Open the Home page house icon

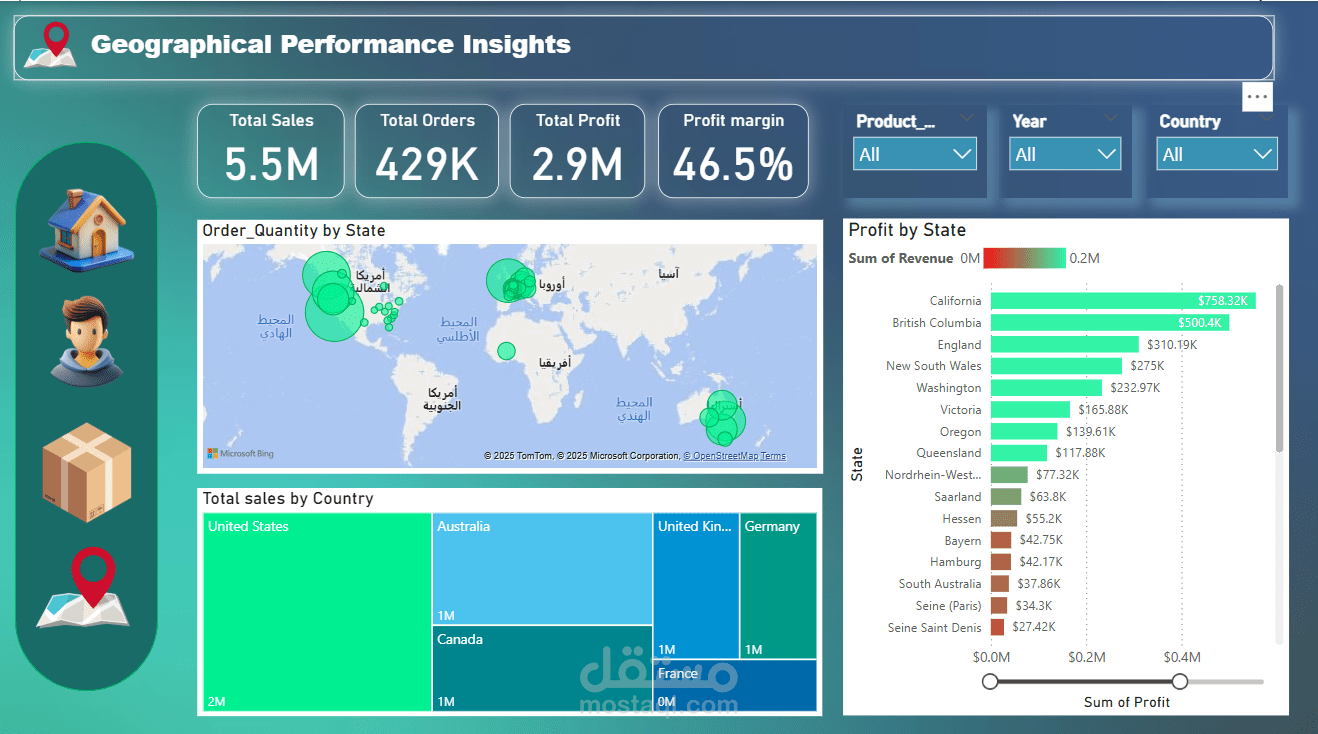86,227
